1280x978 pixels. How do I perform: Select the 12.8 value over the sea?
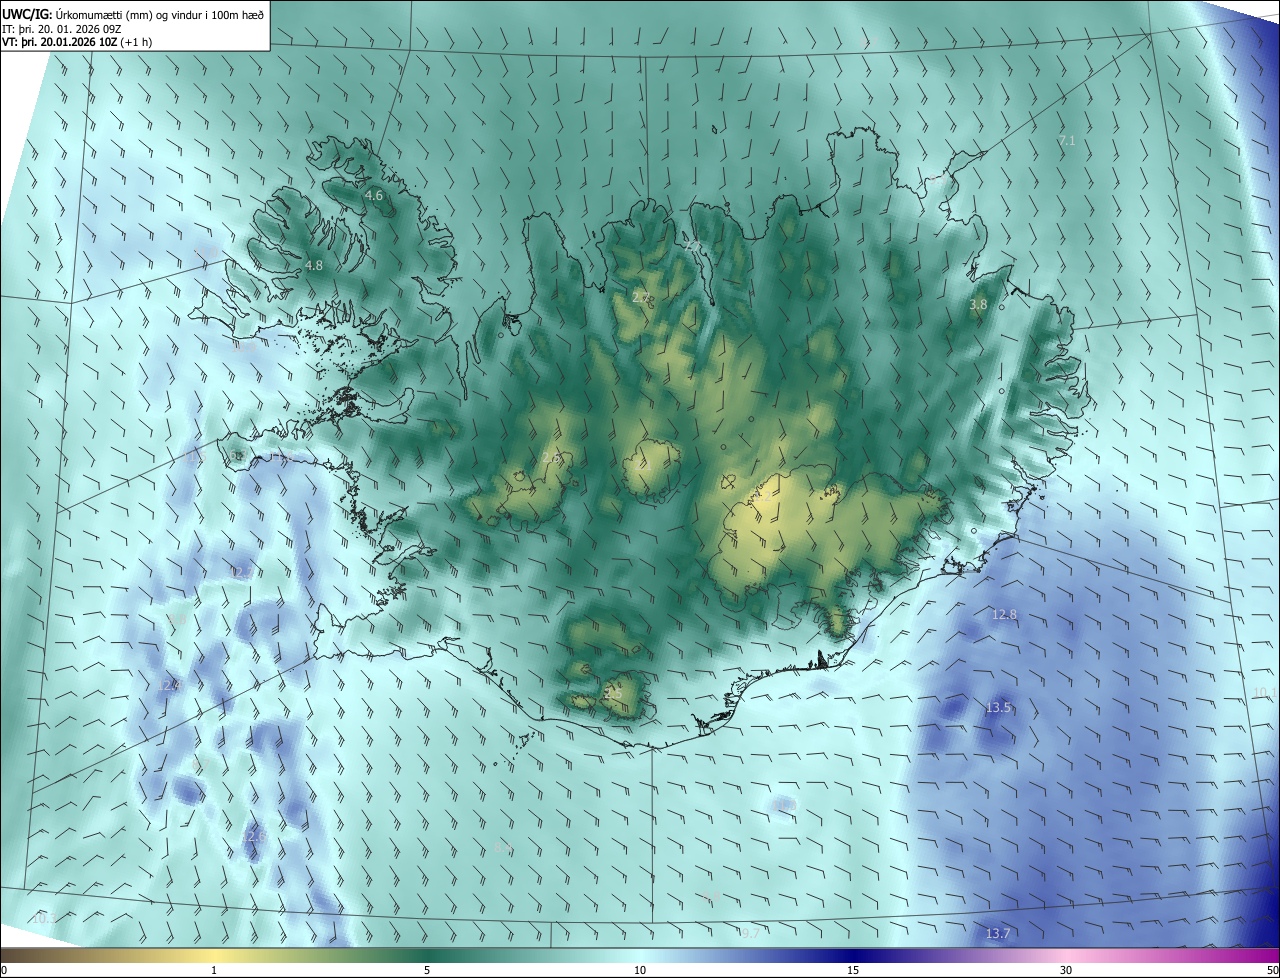[x=1004, y=615]
